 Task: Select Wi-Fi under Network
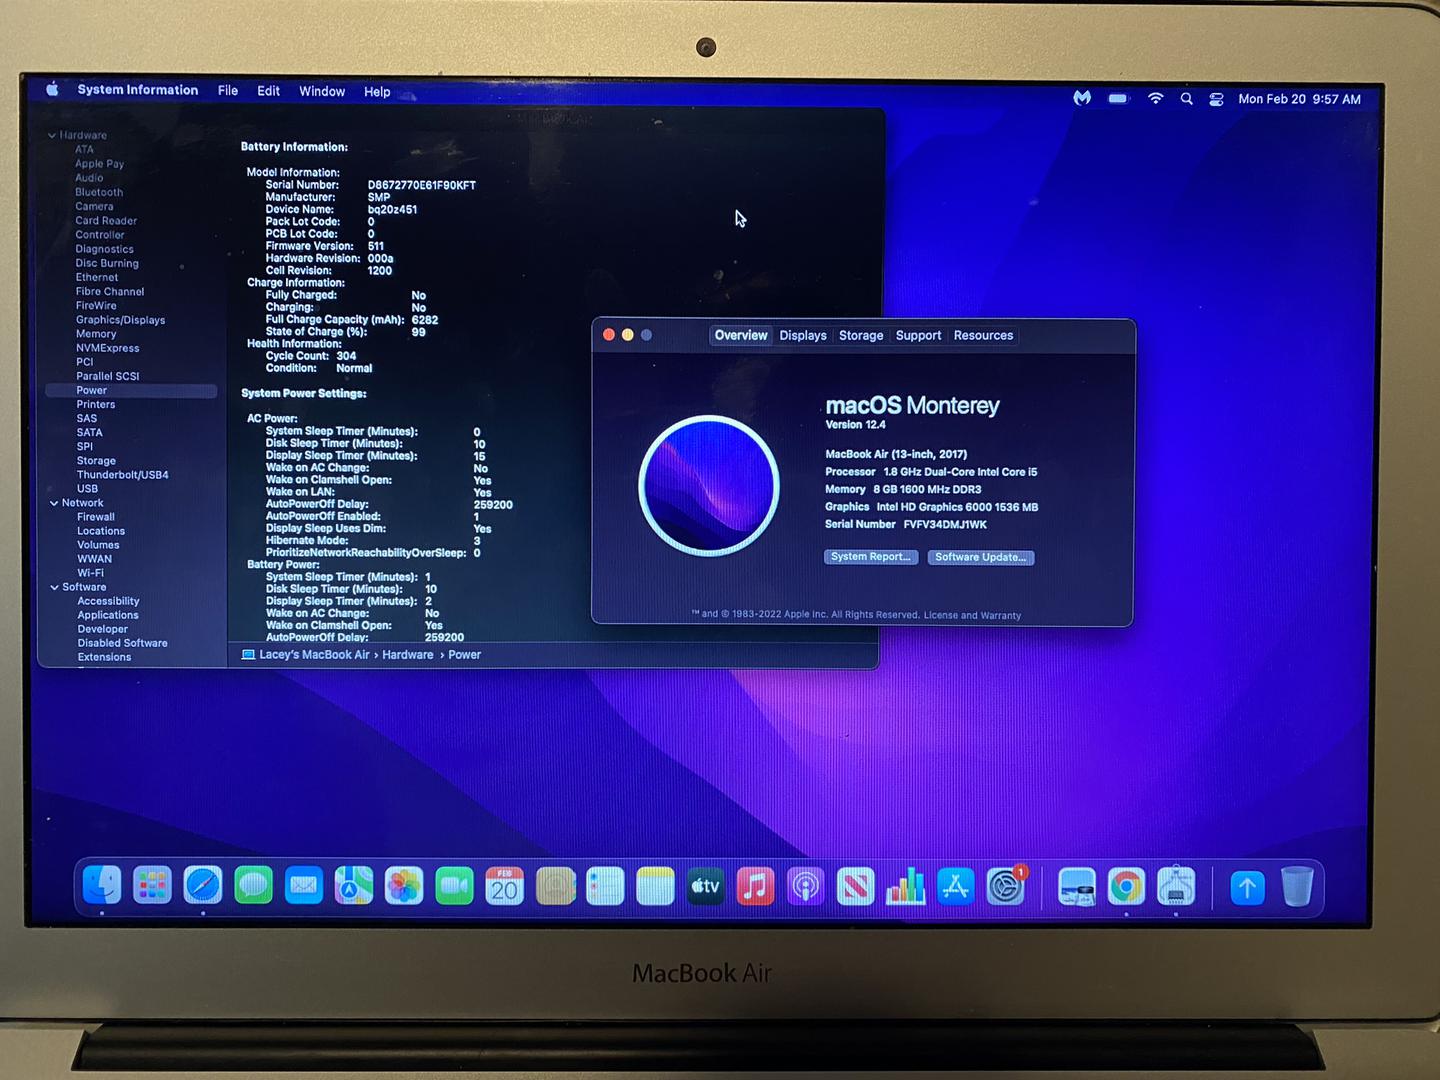pos(90,573)
